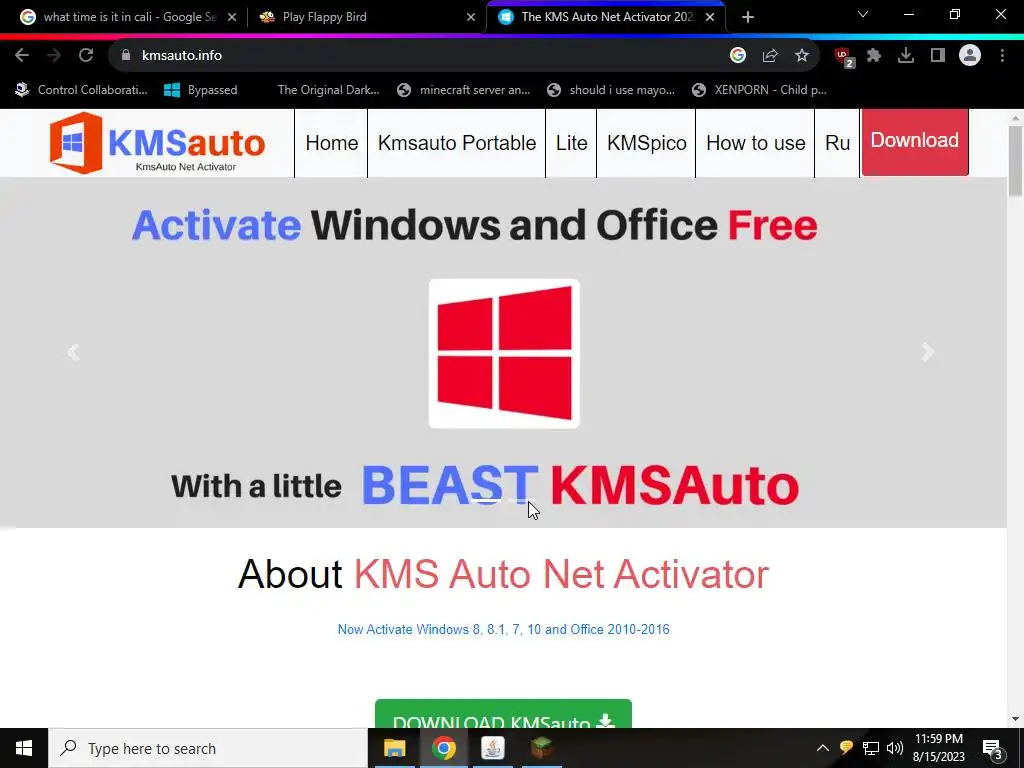Show Chrome downloads

click(906, 56)
